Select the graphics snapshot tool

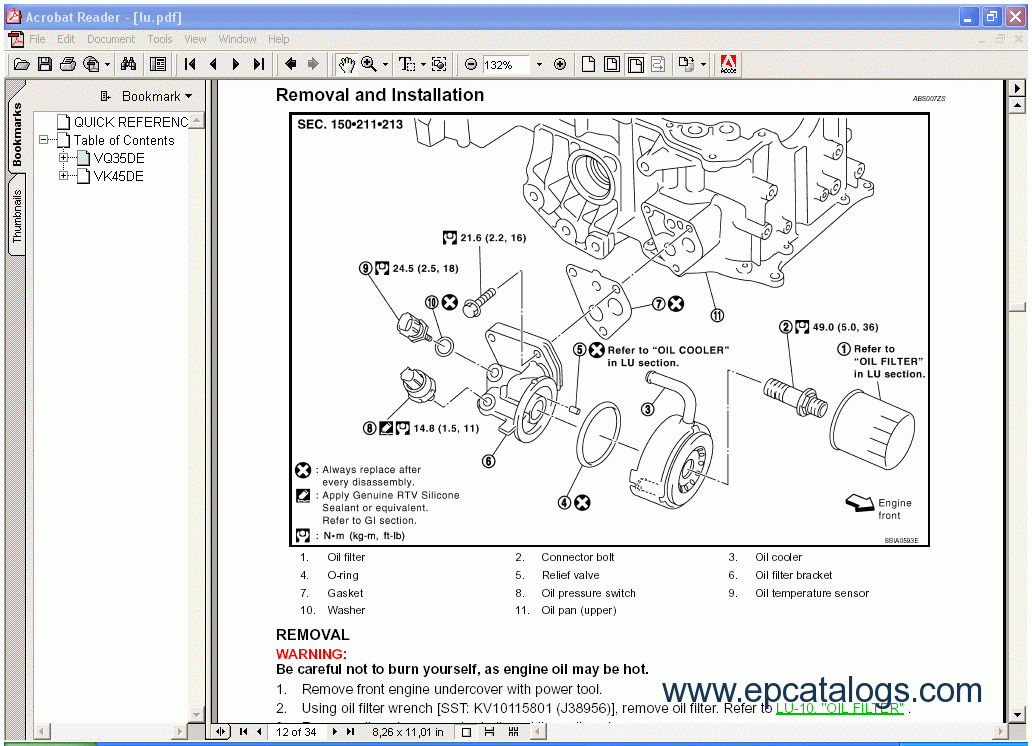pos(439,64)
